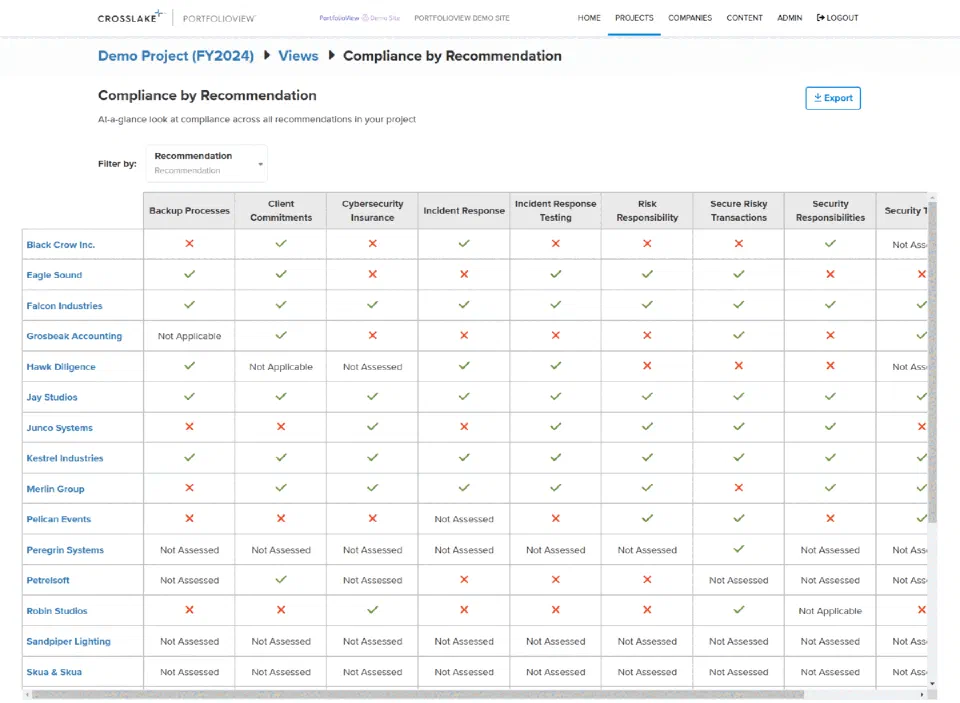Open the PROJECTS menu item
This screenshot has width=960, height=703.
click(634, 18)
